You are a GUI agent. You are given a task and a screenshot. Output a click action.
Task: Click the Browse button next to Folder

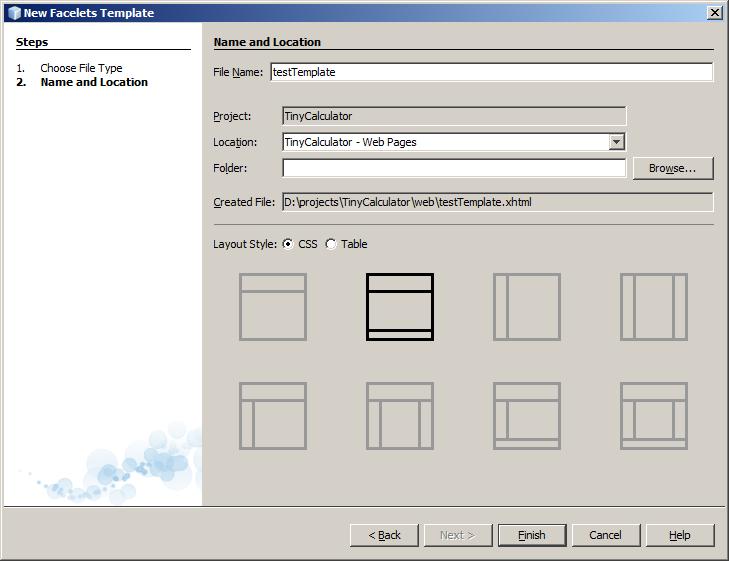coord(673,168)
